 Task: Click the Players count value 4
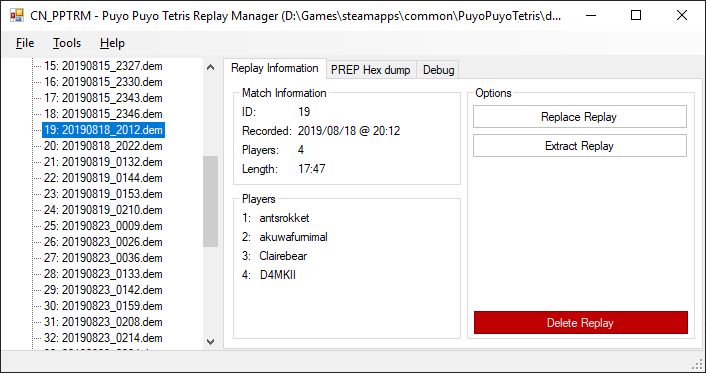tap(301, 150)
